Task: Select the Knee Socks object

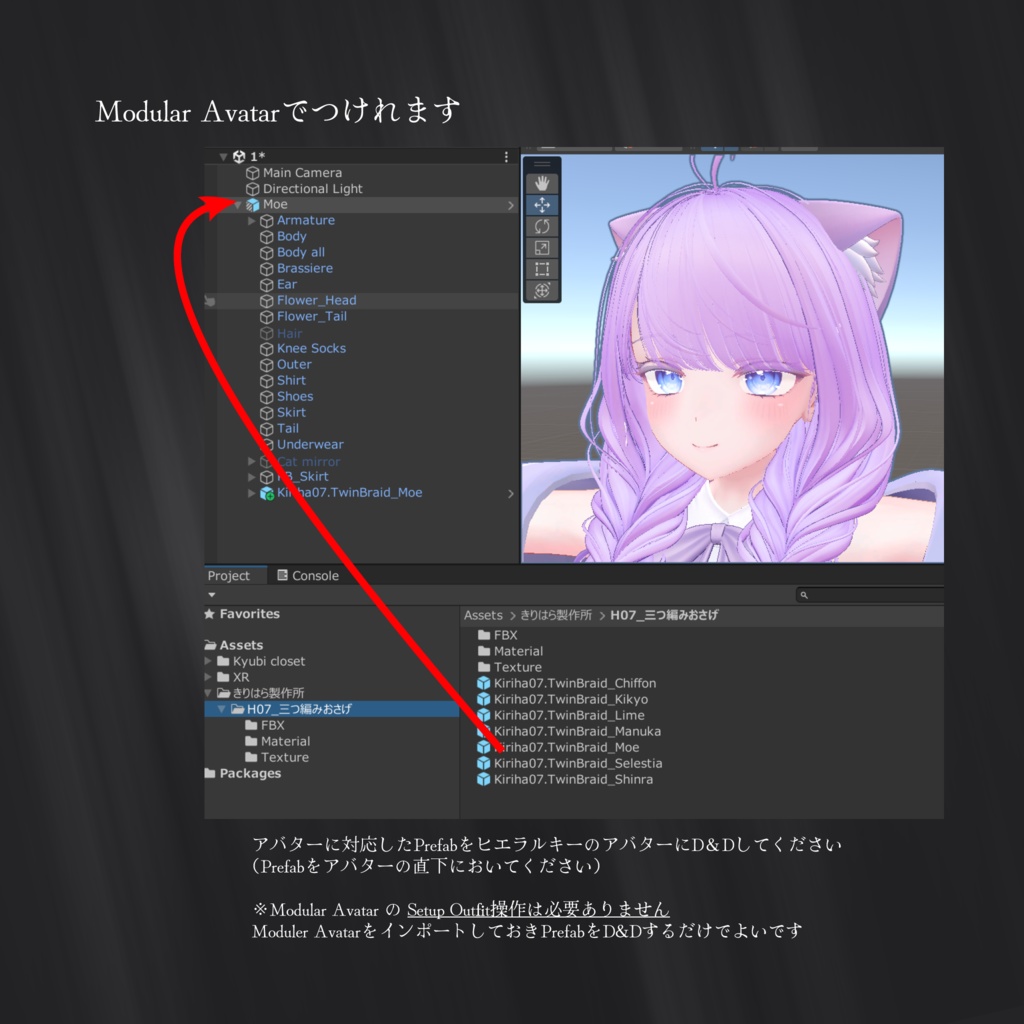Action: 311,348
